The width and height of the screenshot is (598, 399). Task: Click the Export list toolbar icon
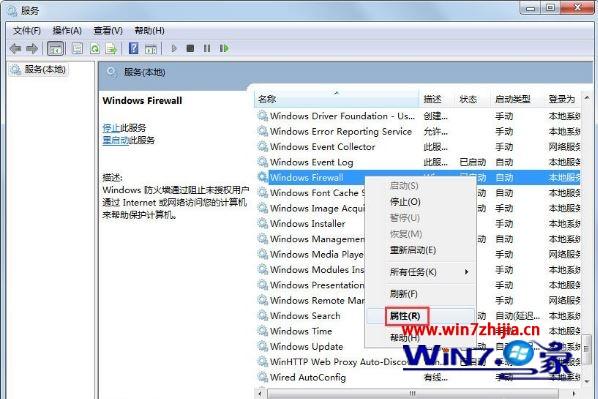tap(111, 48)
